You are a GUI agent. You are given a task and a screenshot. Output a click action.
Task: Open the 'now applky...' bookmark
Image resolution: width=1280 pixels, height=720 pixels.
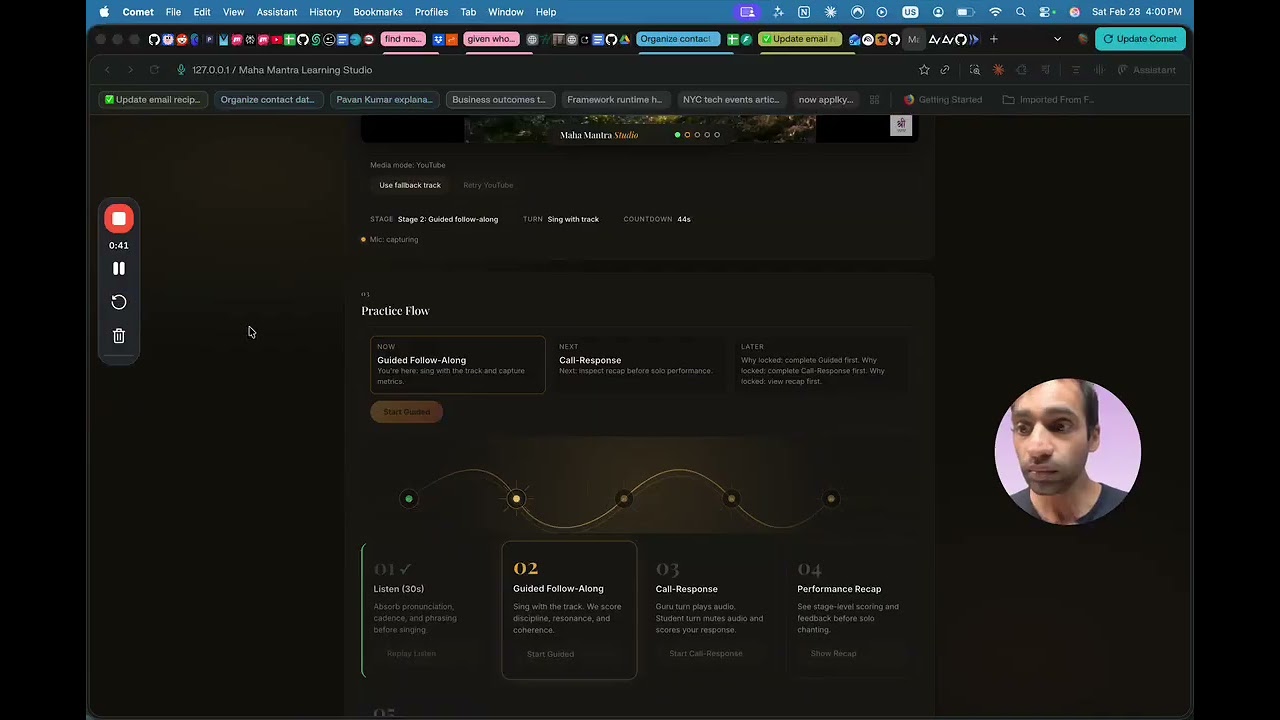(825, 100)
